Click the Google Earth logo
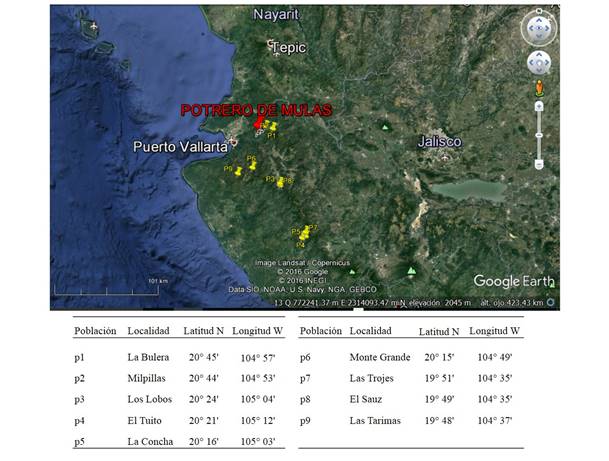This screenshot has width=609, height=461. 510,281
